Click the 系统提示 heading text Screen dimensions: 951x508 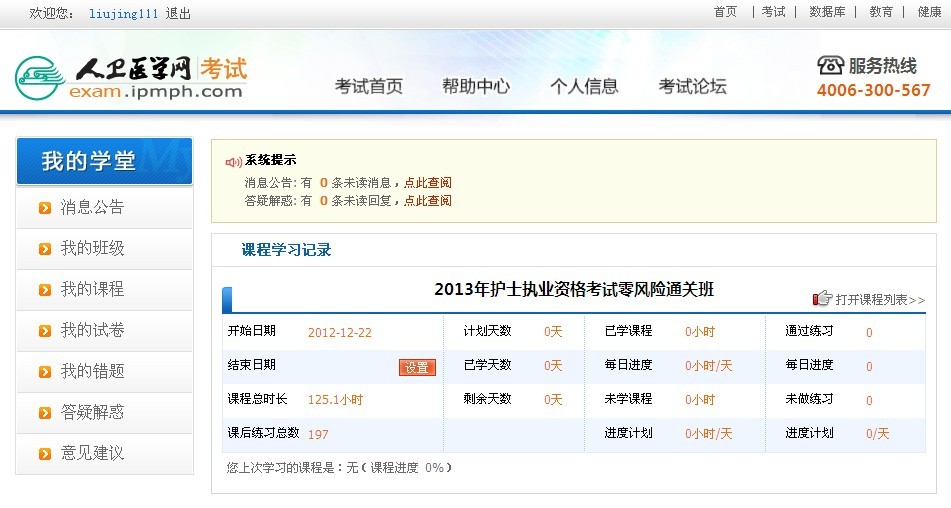[x=271, y=160]
